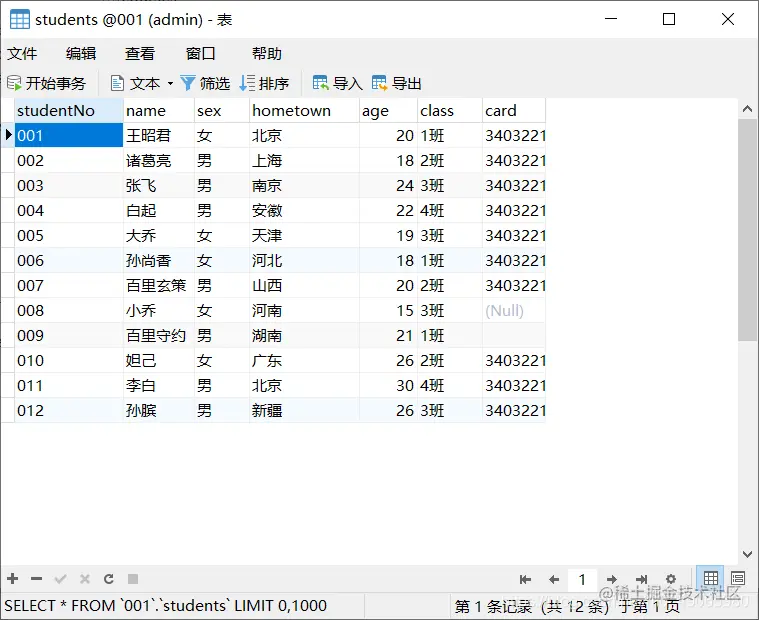Select the hometown cell 河南
The width and height of the screenshot is (759, 620).
click(x=304, y=310)
